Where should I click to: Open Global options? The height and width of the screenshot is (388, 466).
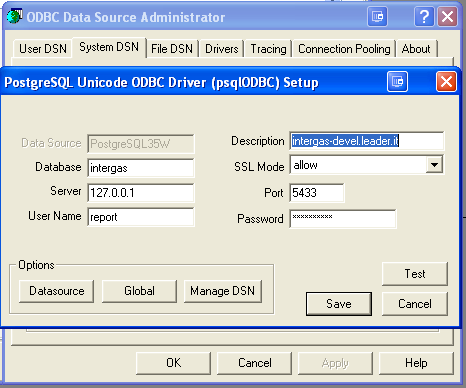(x=139, y=291)
